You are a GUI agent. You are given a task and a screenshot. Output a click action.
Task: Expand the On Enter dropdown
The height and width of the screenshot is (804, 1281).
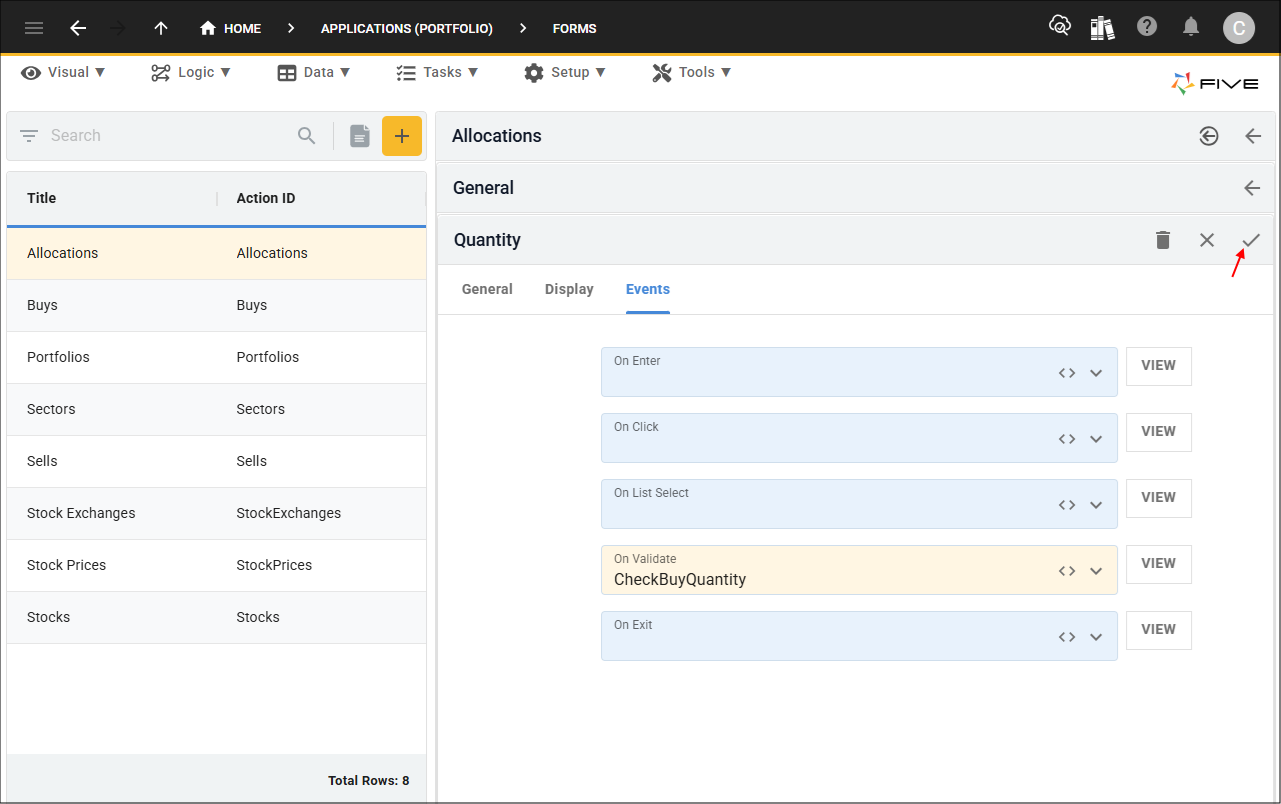[x=1096, y=373]
